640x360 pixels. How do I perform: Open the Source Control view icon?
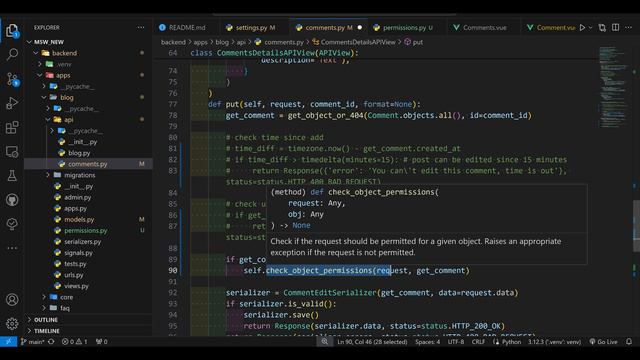(x=12, y=79)
